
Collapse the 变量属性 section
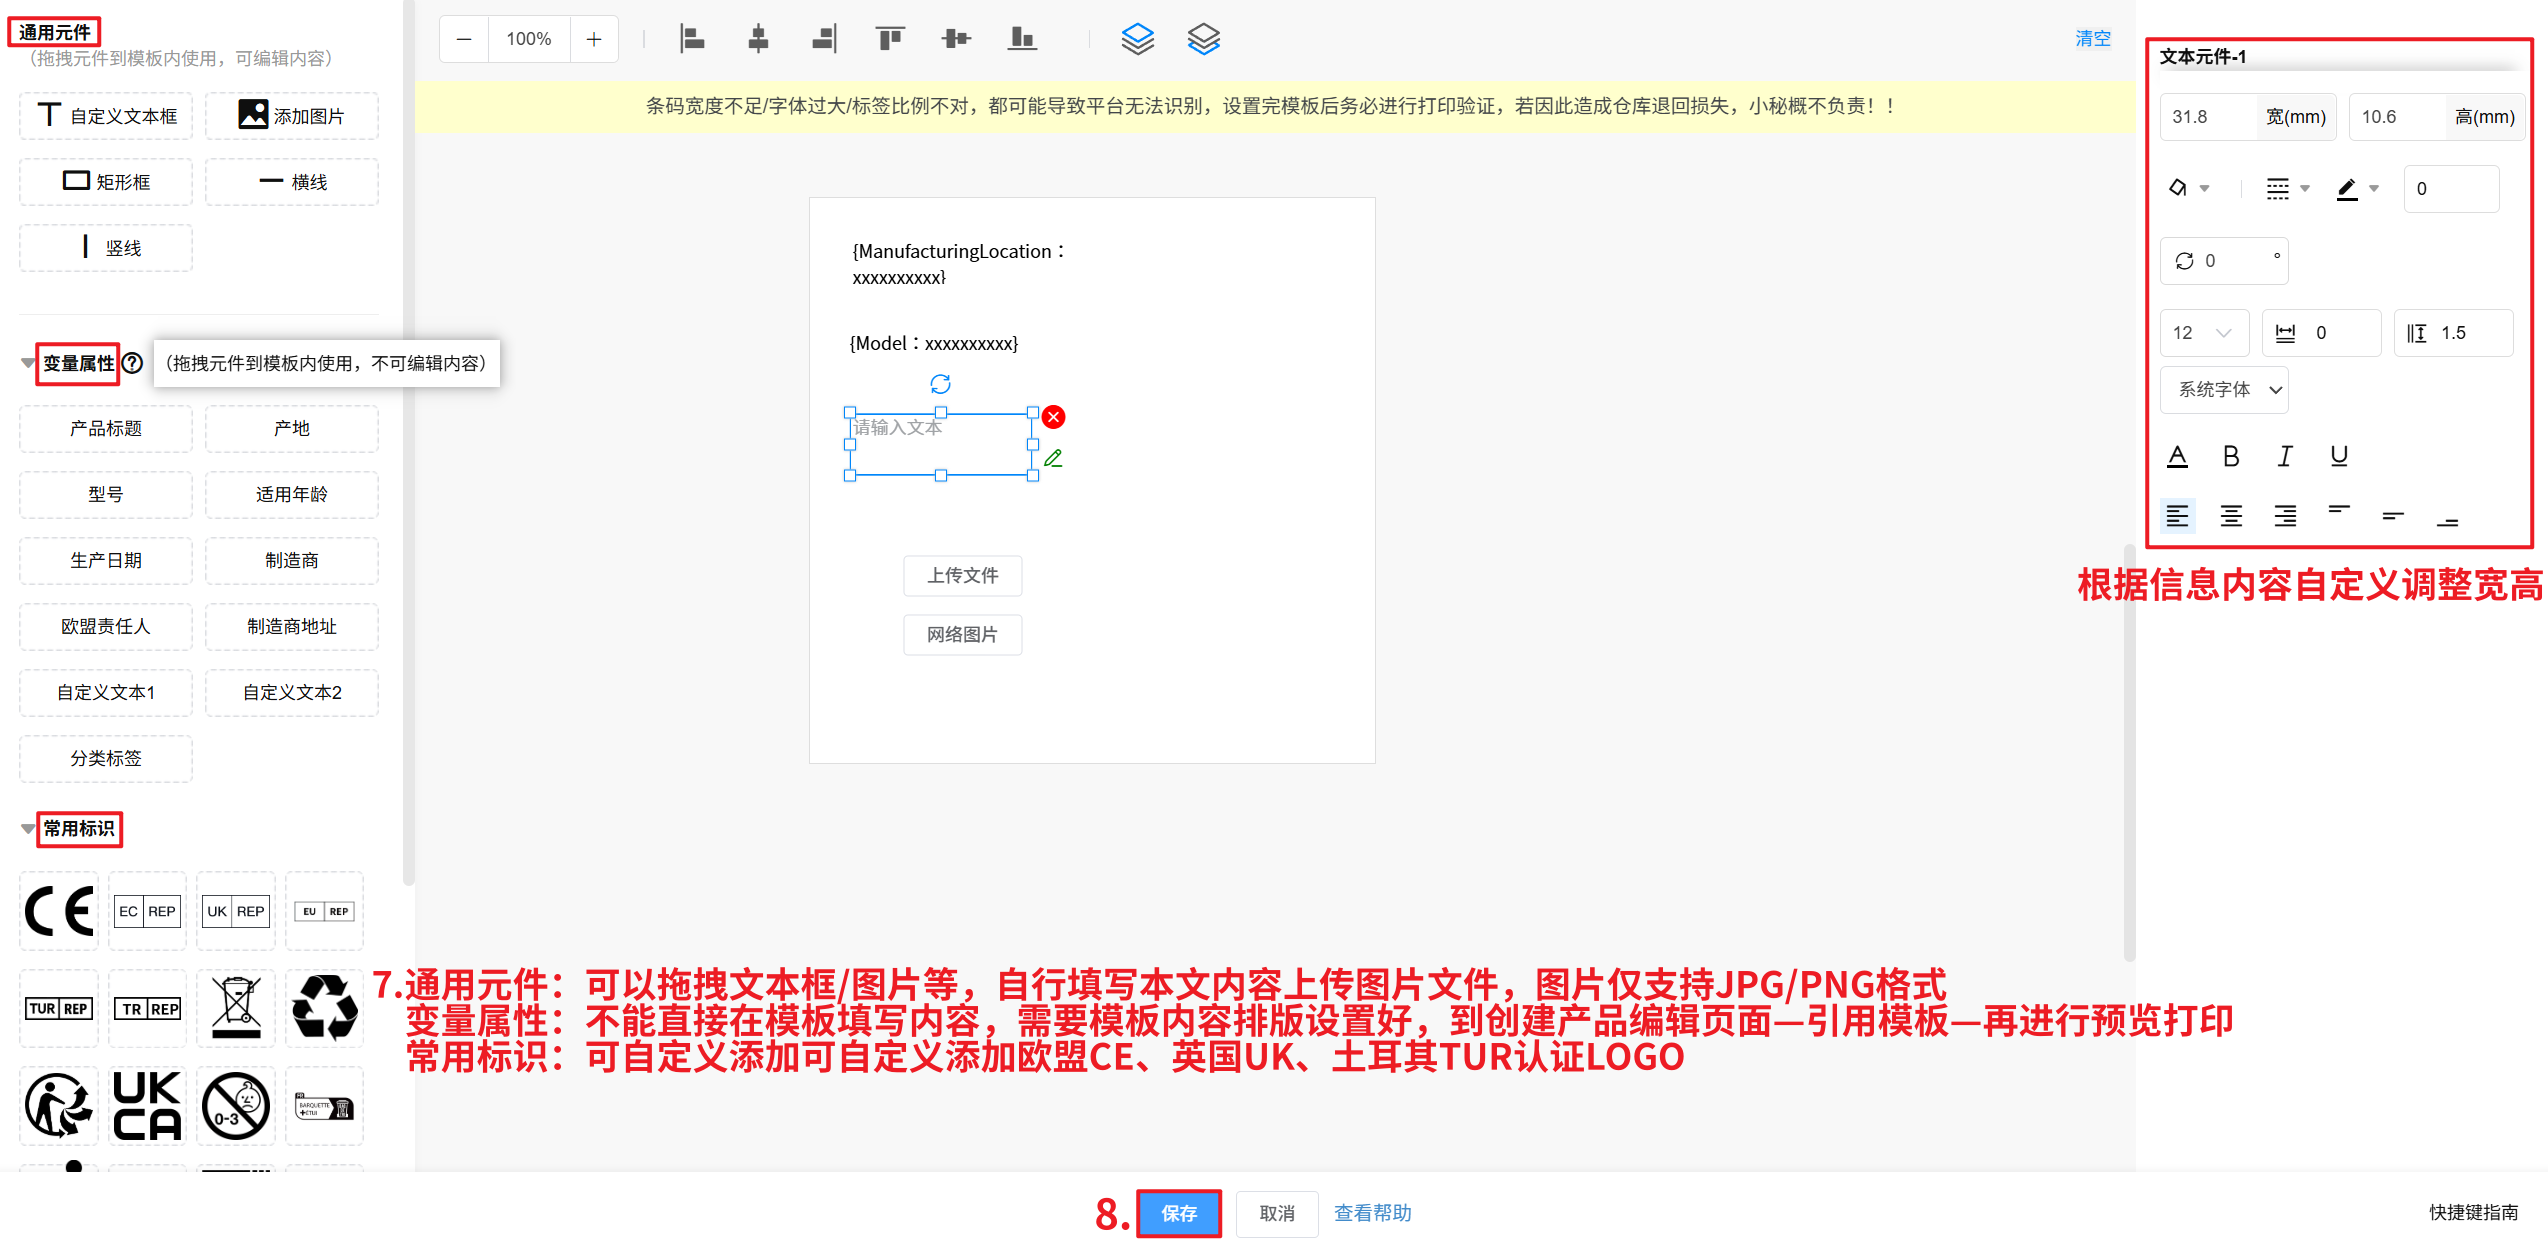[28, 363]
